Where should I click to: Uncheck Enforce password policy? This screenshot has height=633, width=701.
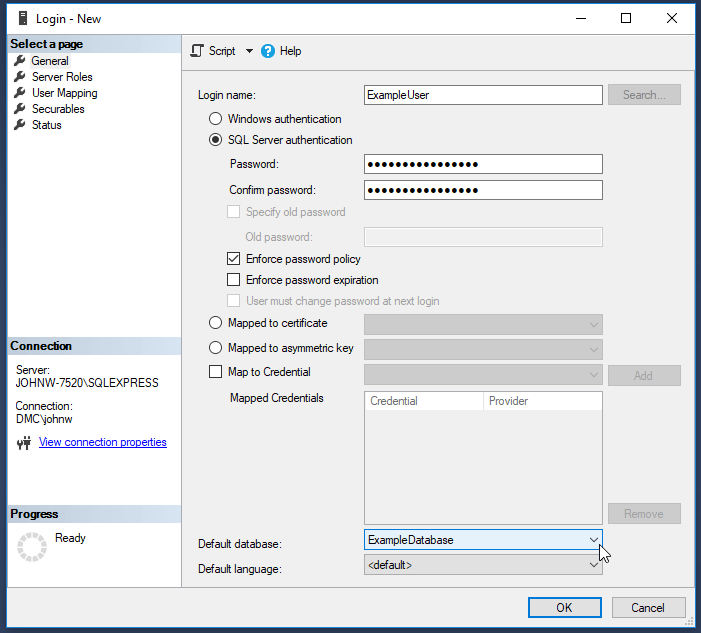pyautogui.click(x=233, y=259)
